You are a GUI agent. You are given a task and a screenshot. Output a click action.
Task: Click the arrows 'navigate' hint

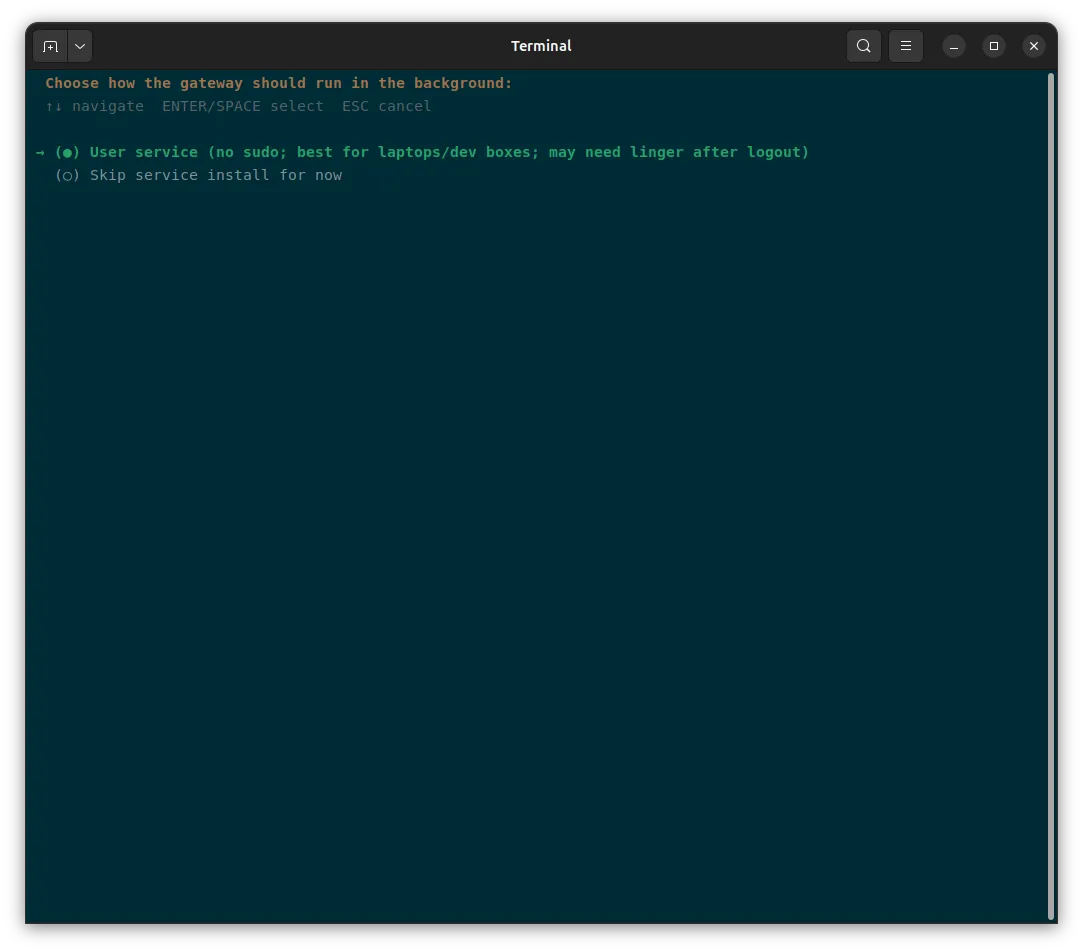click(95, 106)
